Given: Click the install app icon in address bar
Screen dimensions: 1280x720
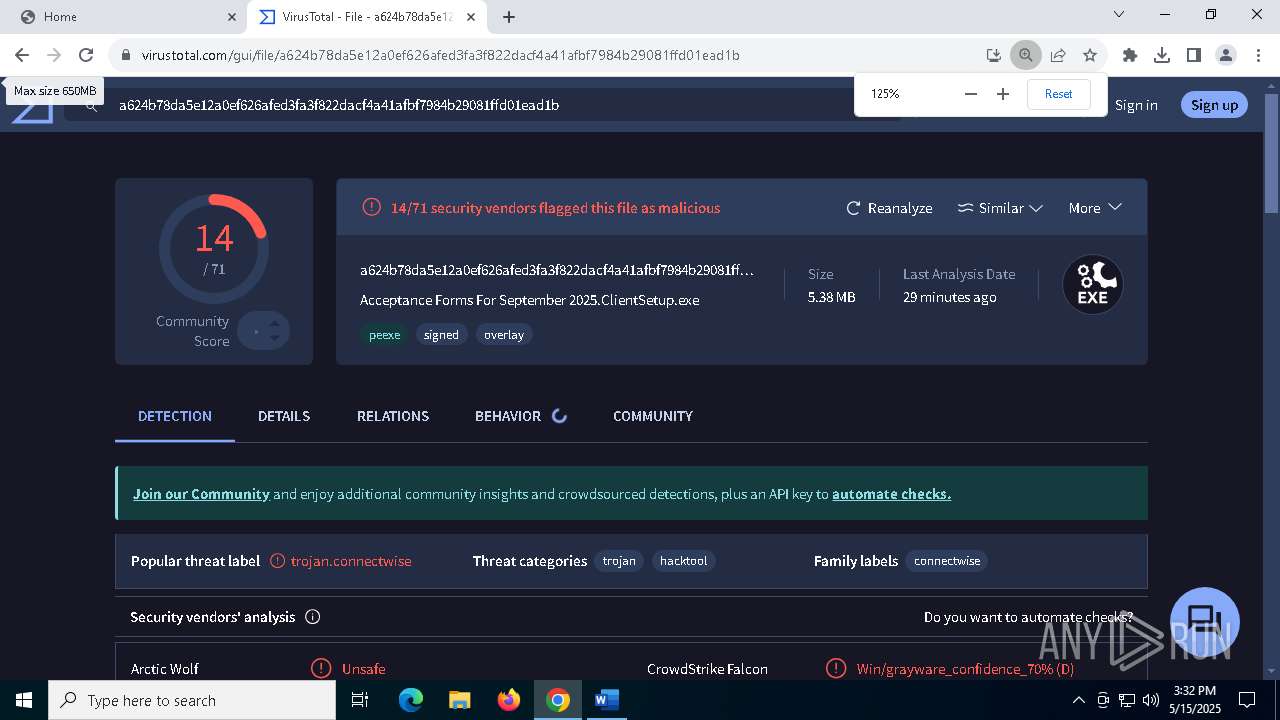Looking at the screenshot, I should point(993,55).
